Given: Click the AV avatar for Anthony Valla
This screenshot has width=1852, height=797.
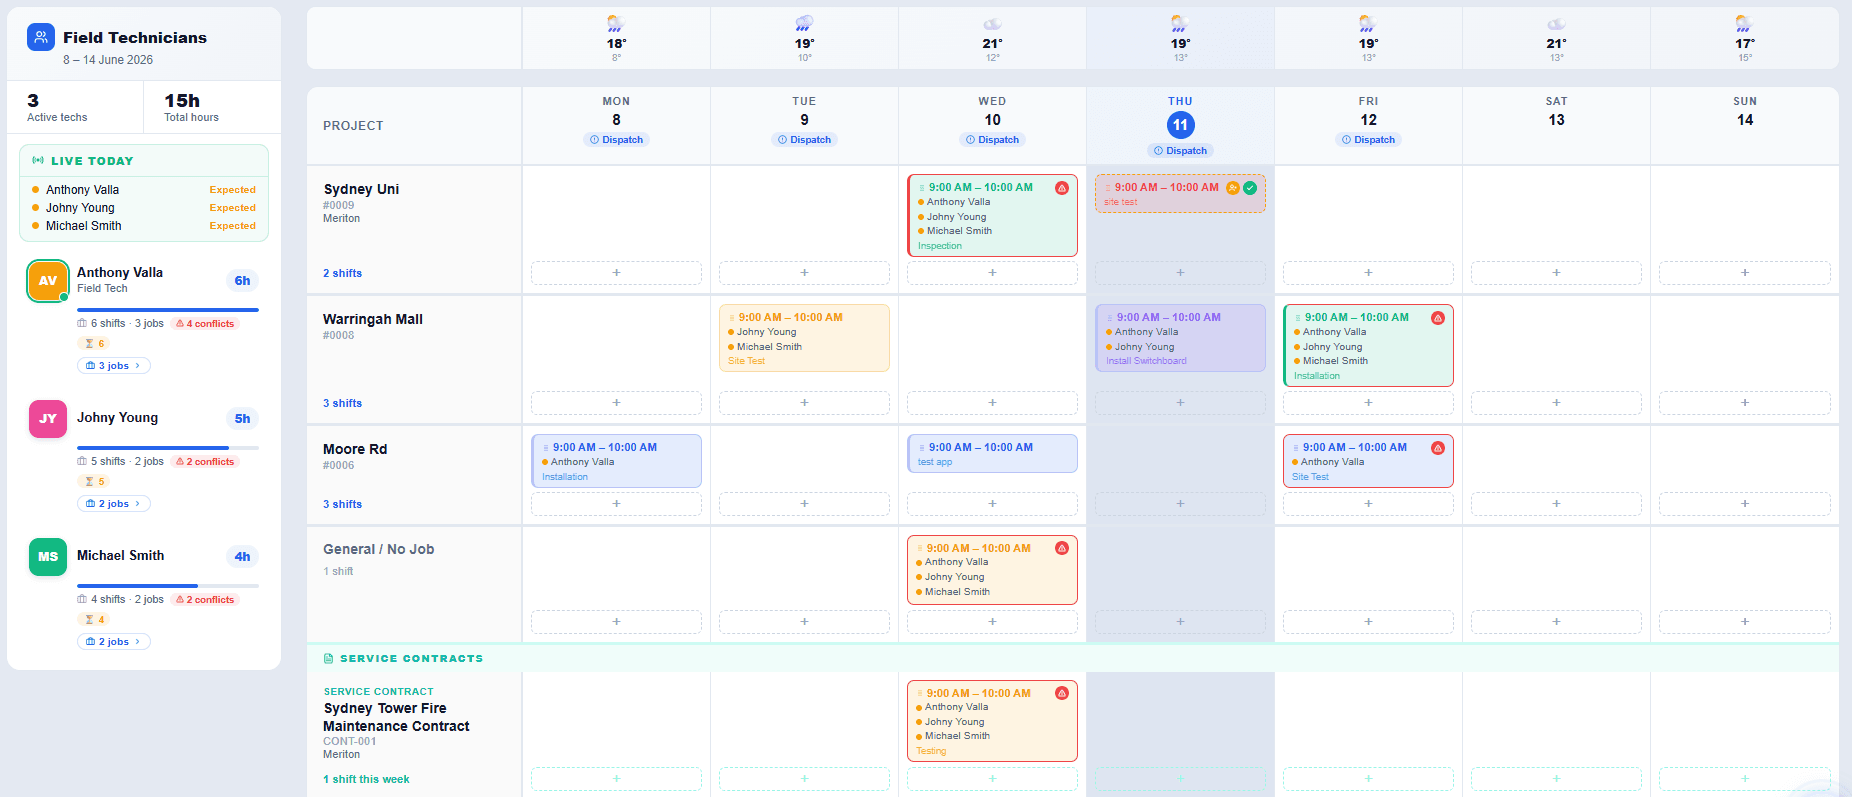Looking at the screenshot, I should point(48,281).
